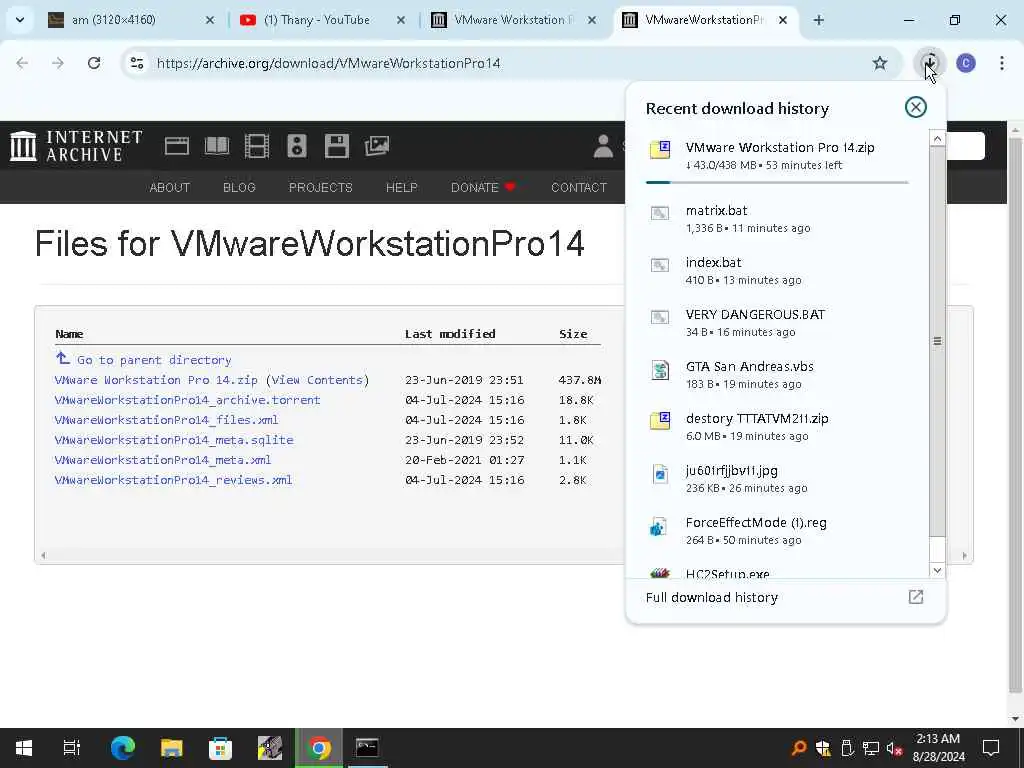Go to parent directory link
Image resolution: width=1024 pixels, height=768 pixels.
coord(144,359)
